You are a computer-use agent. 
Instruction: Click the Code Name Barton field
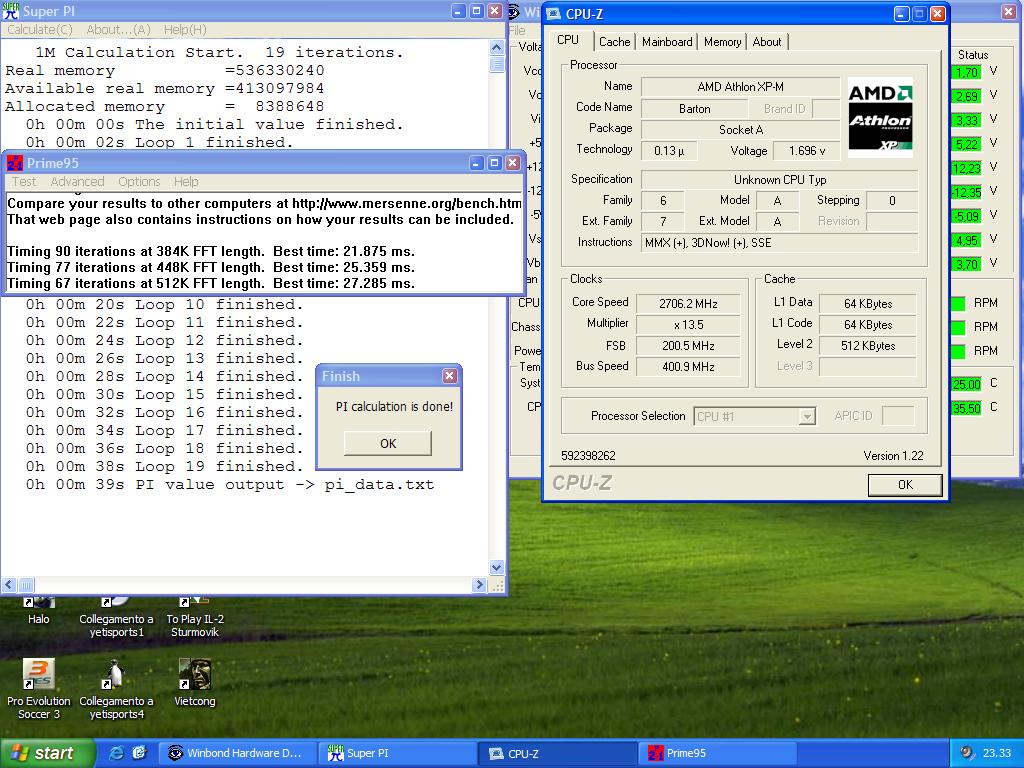click(694, 108)
